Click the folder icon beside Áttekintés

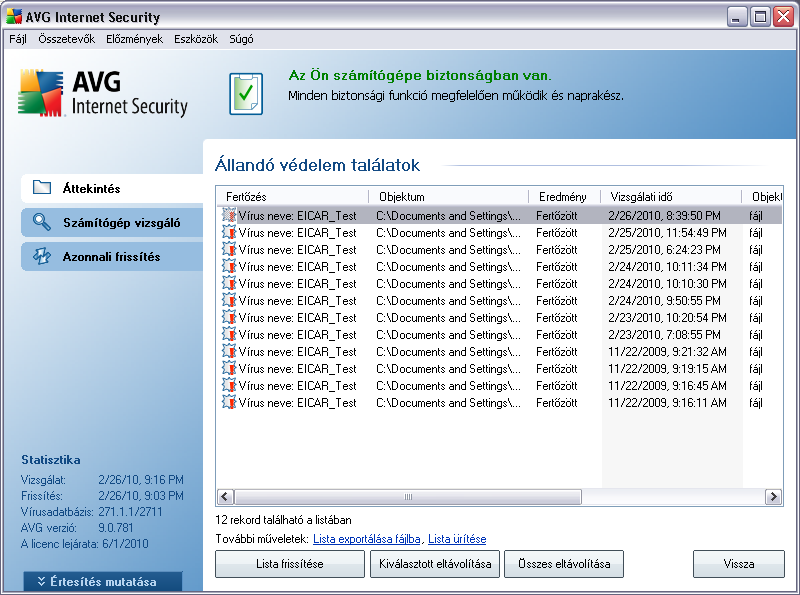click(42, 188)
